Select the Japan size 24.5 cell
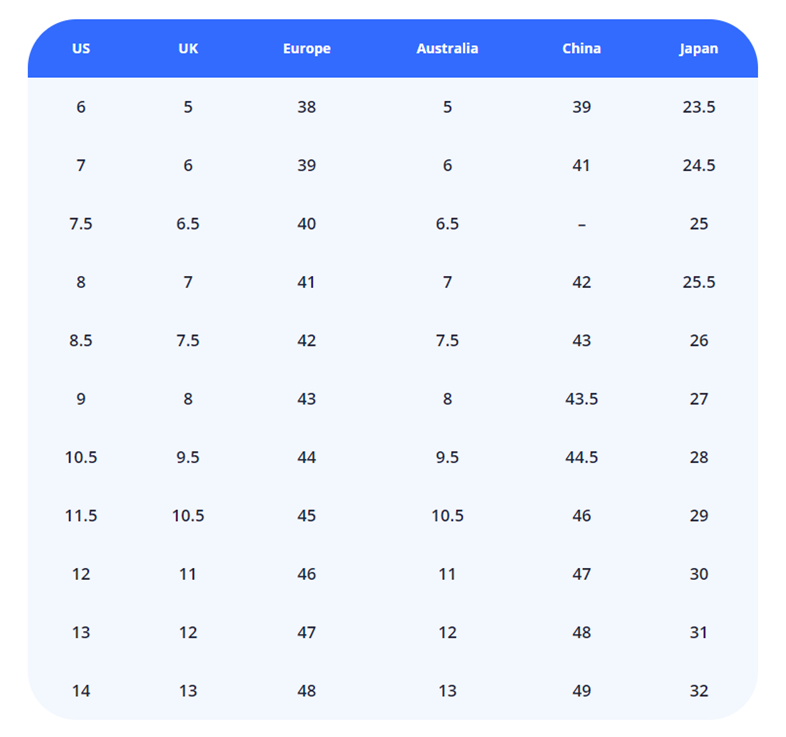The width and height of the screenshot is (786, 737). click(698, 165)
